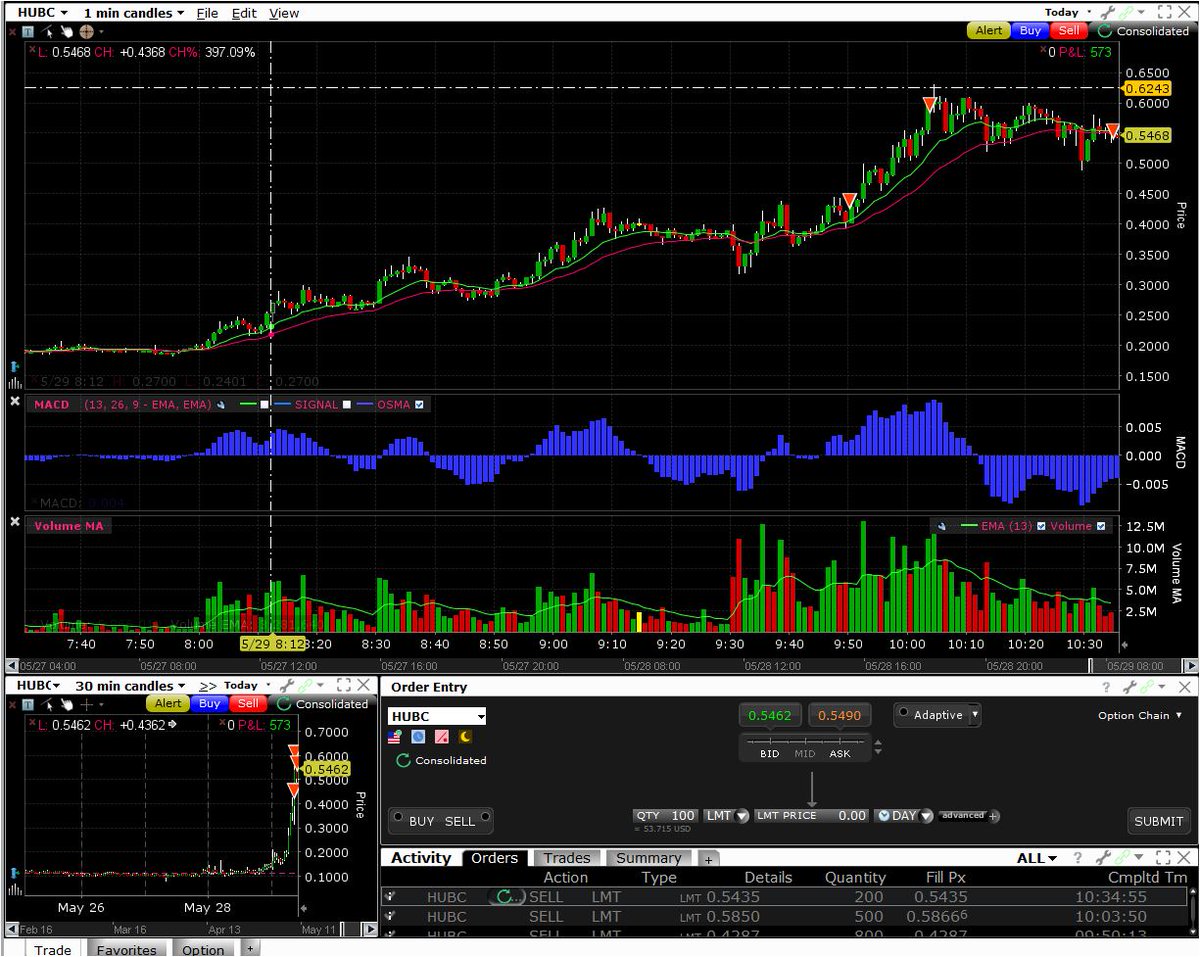1200x957 pixels.
Task: Click the 0.6243 price label on price axis
Action: (x=1145, y=88)
